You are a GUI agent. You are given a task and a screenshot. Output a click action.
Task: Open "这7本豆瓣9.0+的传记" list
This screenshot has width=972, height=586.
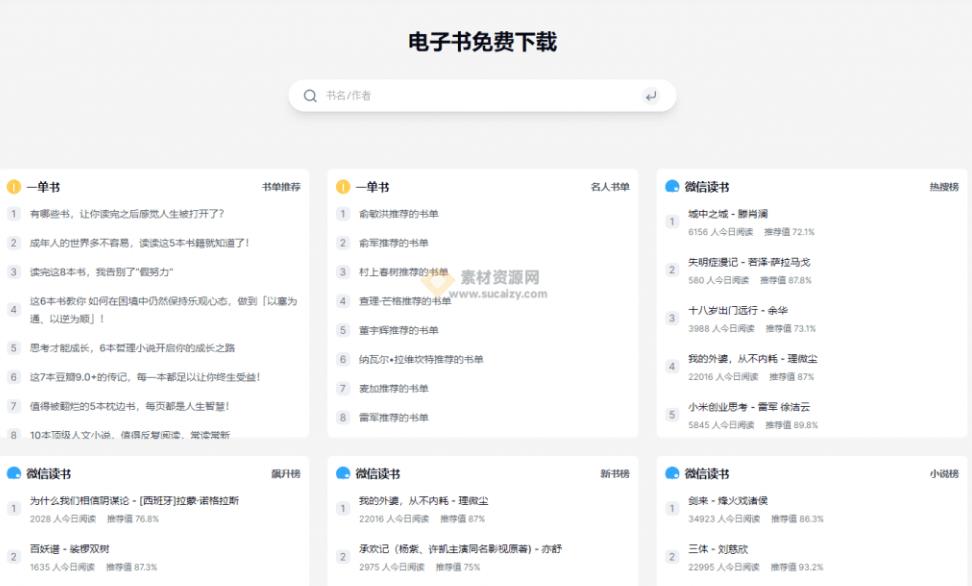click(x=145, y=377)
